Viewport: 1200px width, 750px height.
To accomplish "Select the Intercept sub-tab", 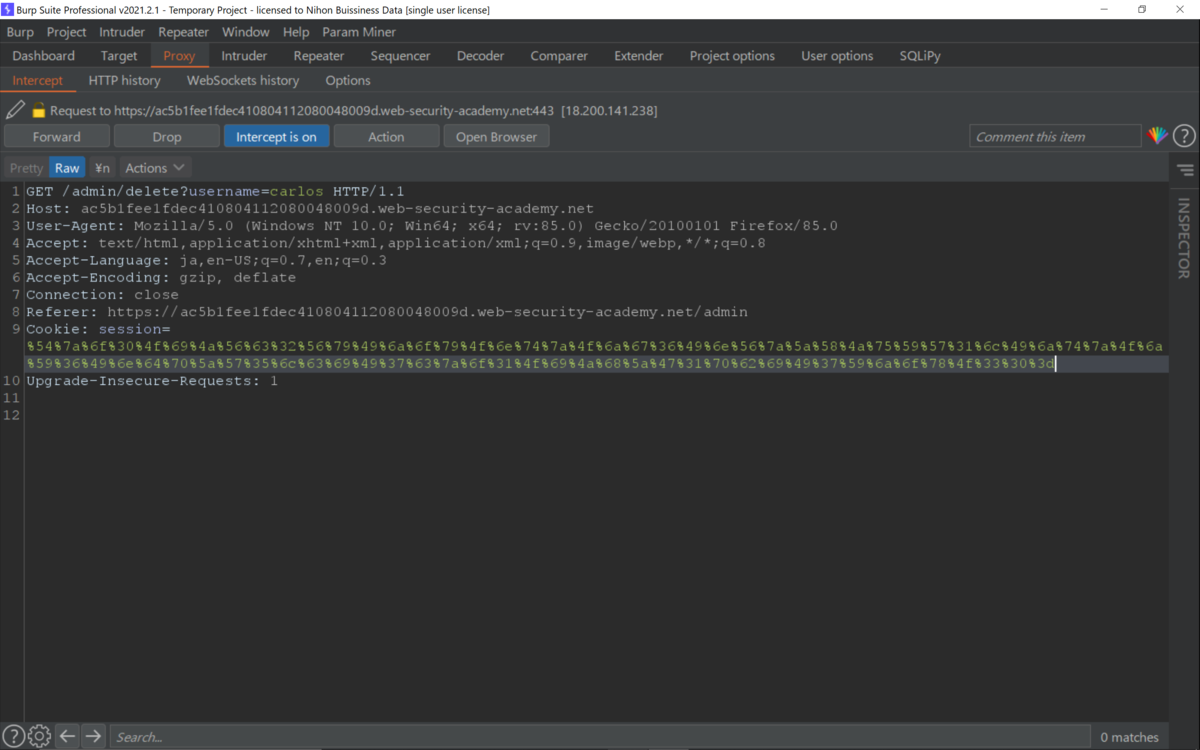I will click(x=38, y=80).
